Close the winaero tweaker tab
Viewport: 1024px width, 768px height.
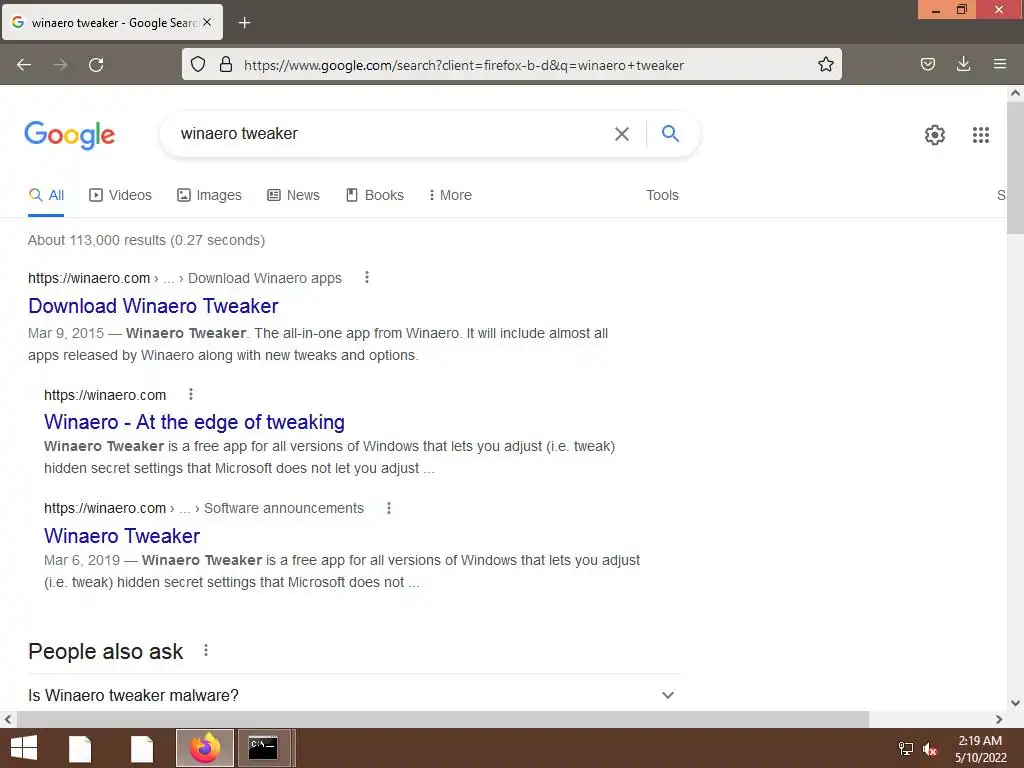click(207, 22)
